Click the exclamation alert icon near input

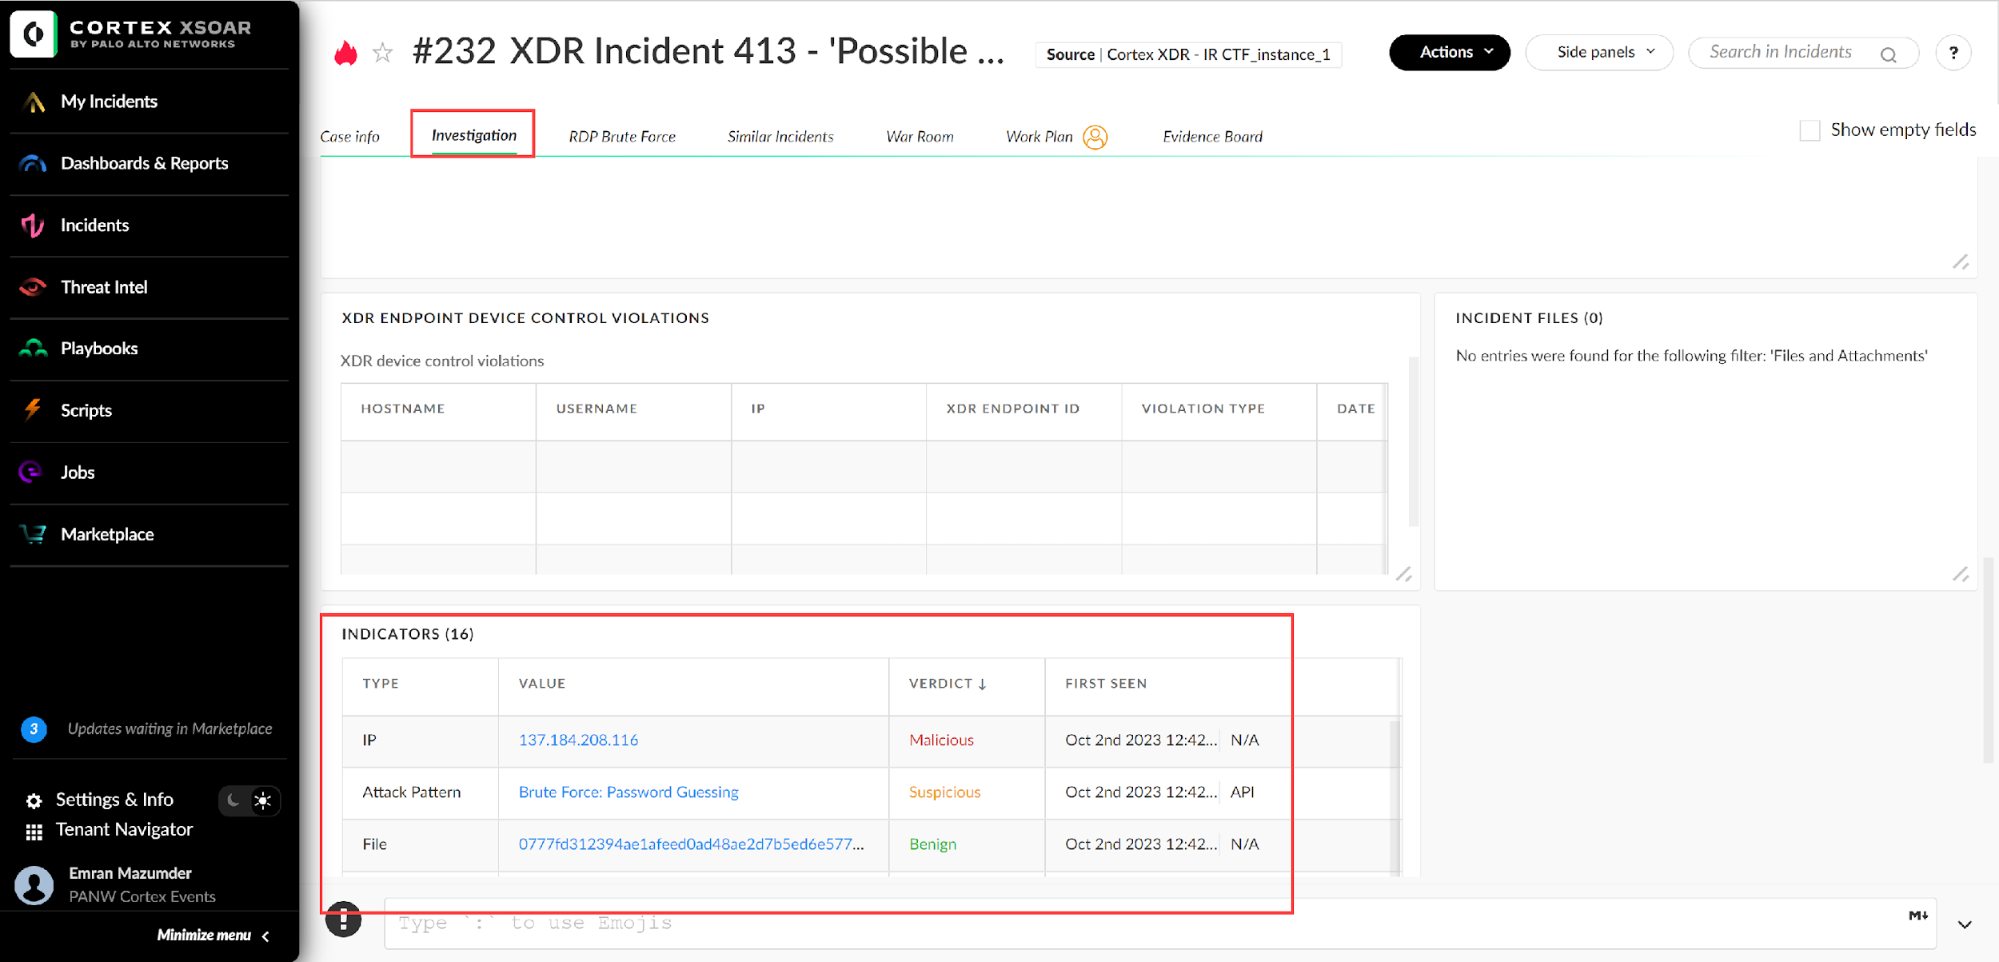click(343, 919)
